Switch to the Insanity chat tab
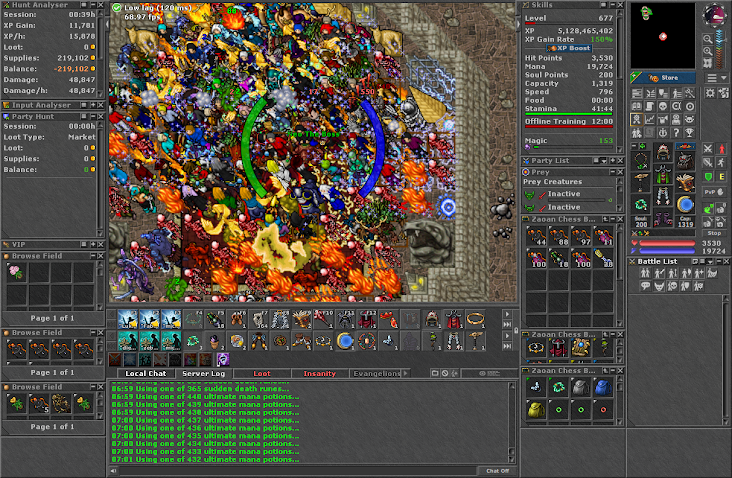The image size is (732, 478). (x=320, y=373)
